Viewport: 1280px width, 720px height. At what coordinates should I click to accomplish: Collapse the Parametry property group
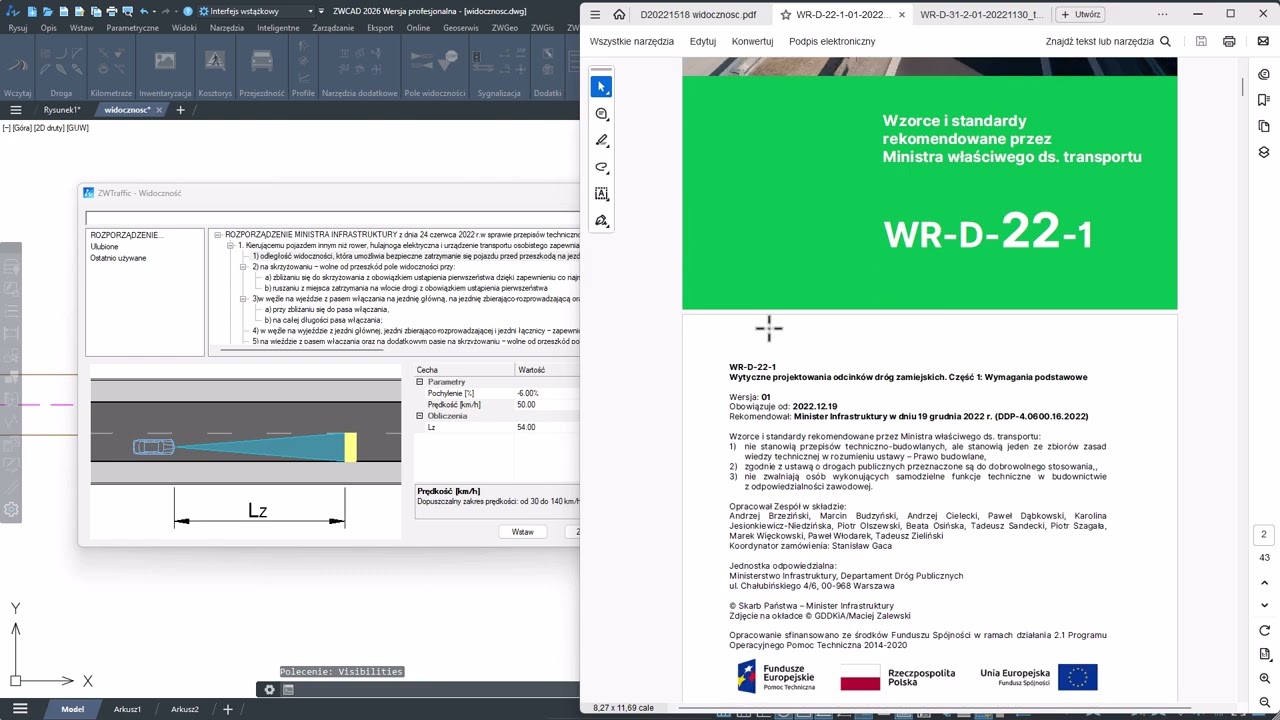420,382
